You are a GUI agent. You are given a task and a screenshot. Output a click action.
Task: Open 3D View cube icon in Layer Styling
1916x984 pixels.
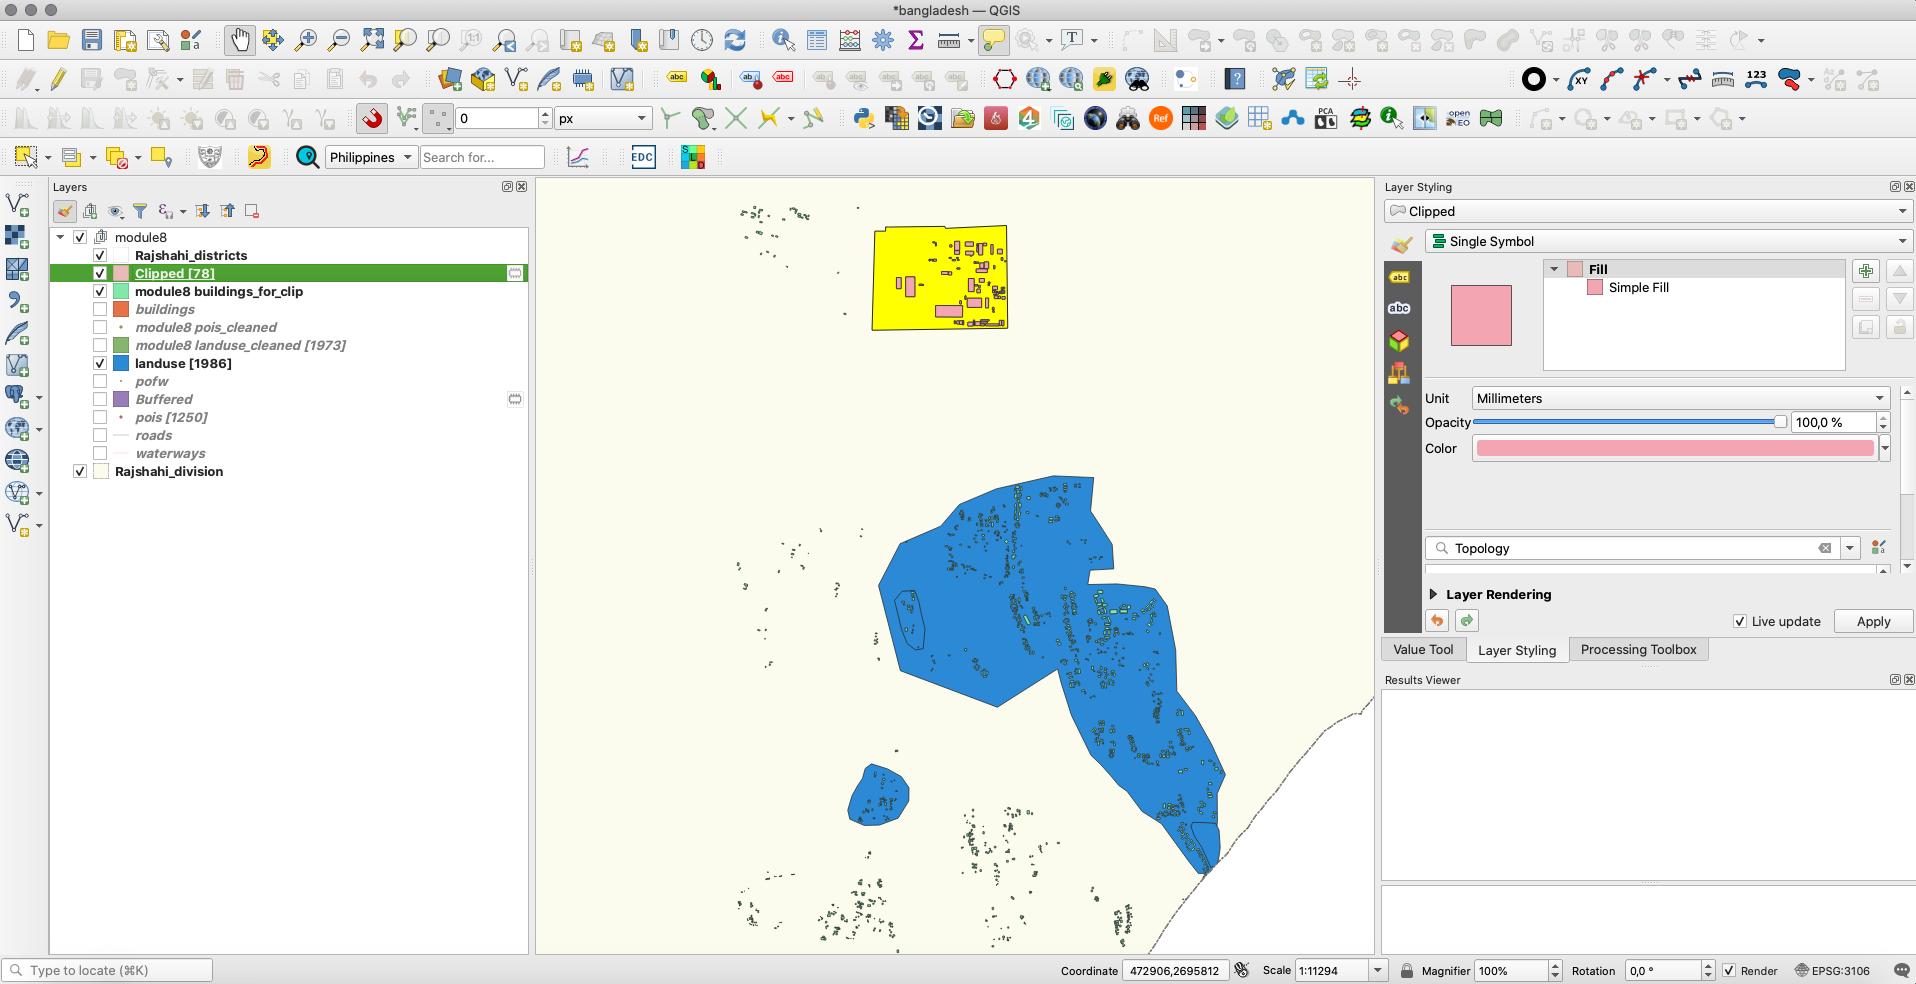click(x=1399, y=341)
